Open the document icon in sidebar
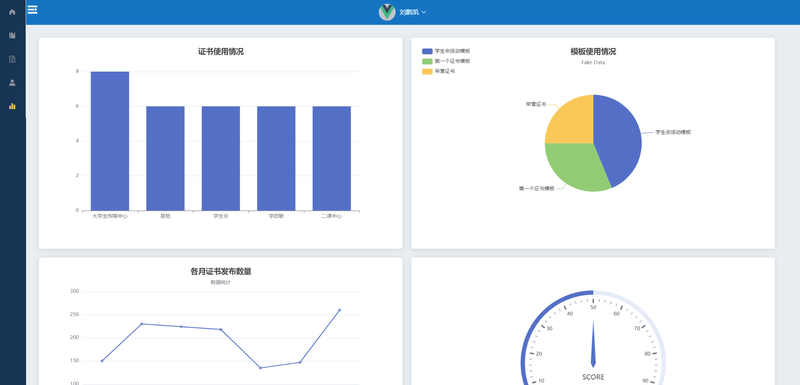 click(x=12, y=59)
